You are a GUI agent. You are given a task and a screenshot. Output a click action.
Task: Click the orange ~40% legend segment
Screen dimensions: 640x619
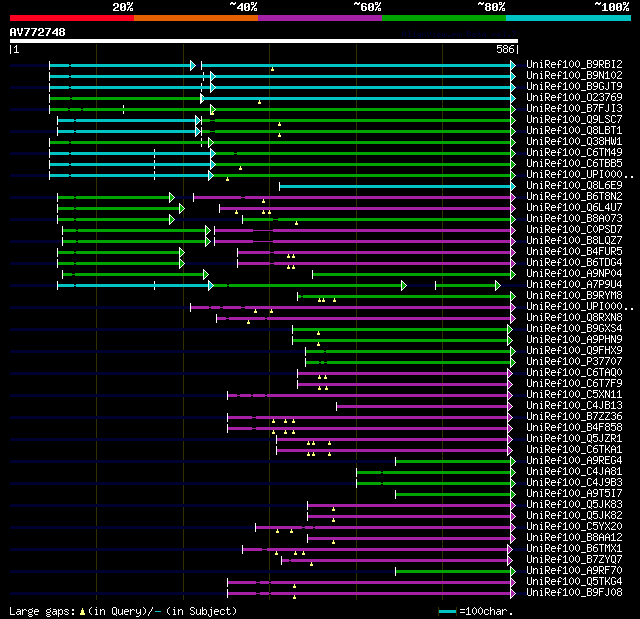point(196,18)
